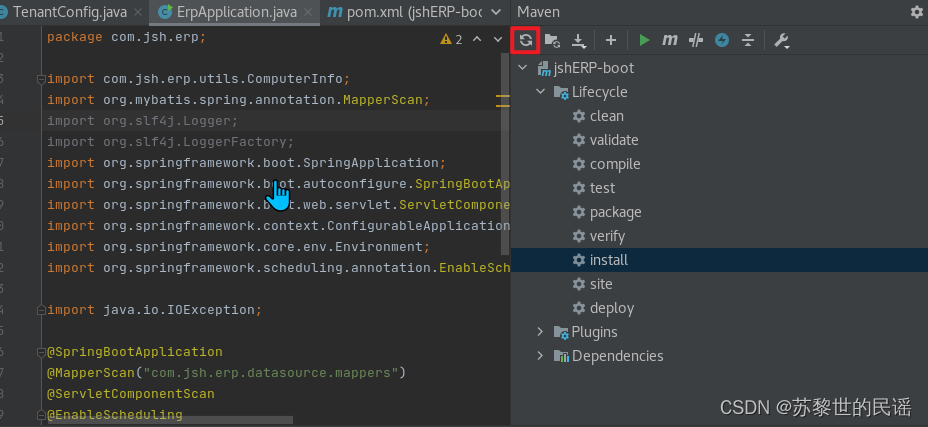The width and height of the screenshot is (928, 427).
Task: Click the editor vertical scrollbar
Action: tap(505, 154)
